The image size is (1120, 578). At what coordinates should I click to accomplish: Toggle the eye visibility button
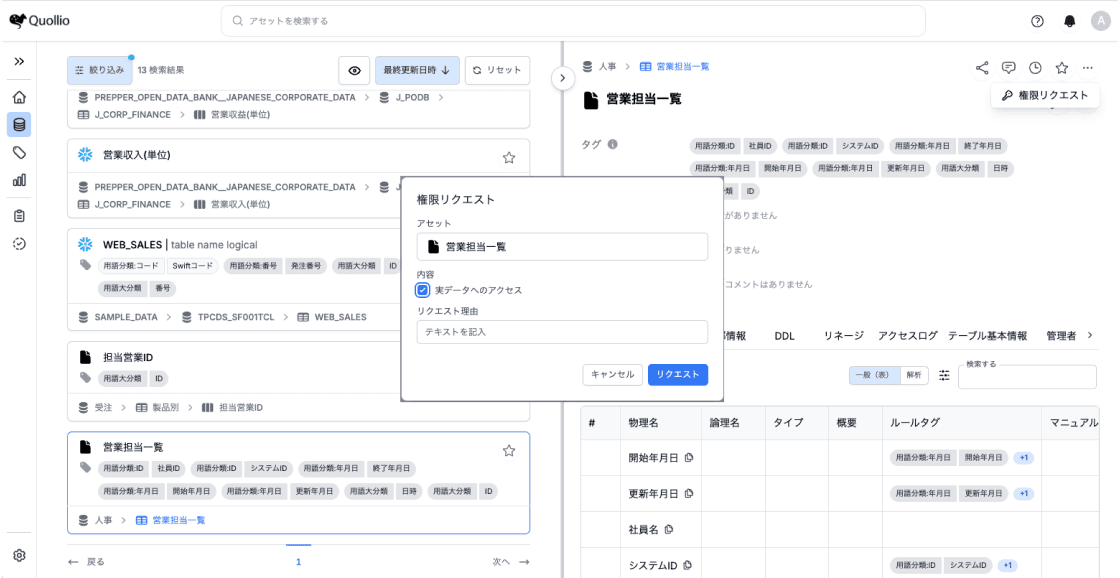tap(354, 70)
